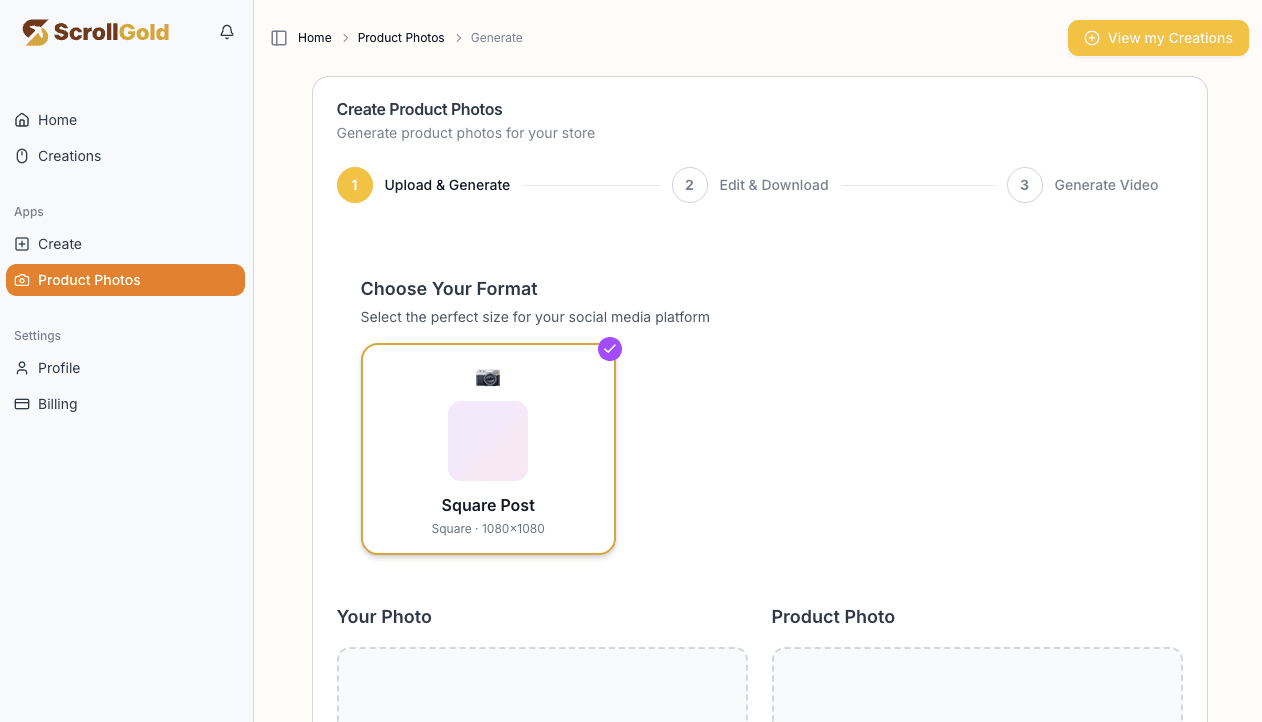
Task: Click the View my Creations button
Action: click(x=1158, y=37)
